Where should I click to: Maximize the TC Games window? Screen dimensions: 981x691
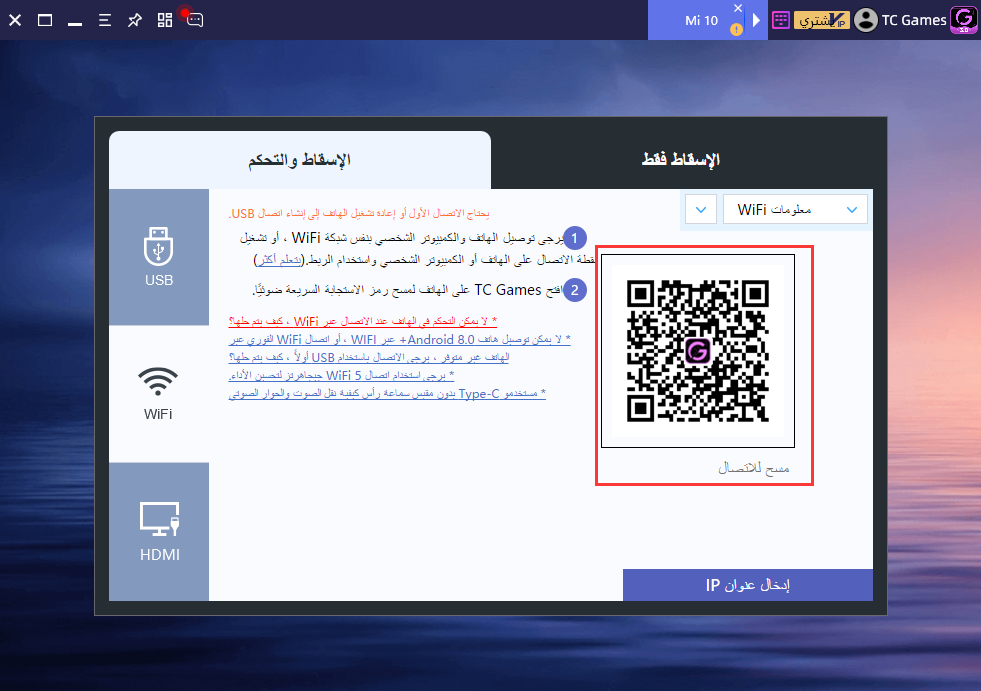pyautogui.click(x=45, y=20)
